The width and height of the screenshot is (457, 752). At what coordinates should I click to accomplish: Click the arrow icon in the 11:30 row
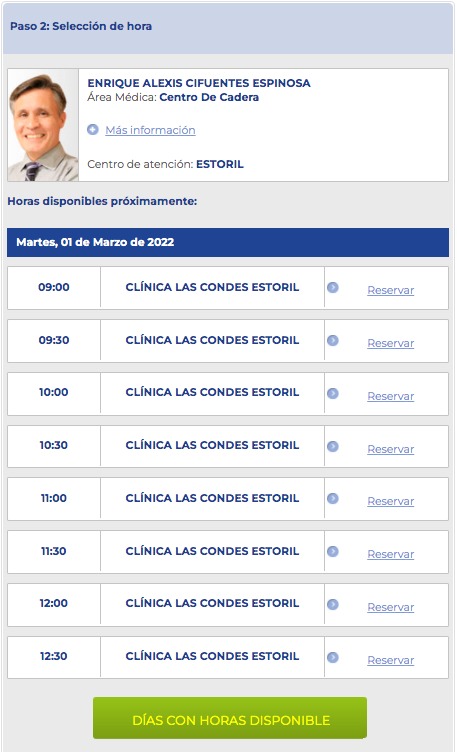333,552
